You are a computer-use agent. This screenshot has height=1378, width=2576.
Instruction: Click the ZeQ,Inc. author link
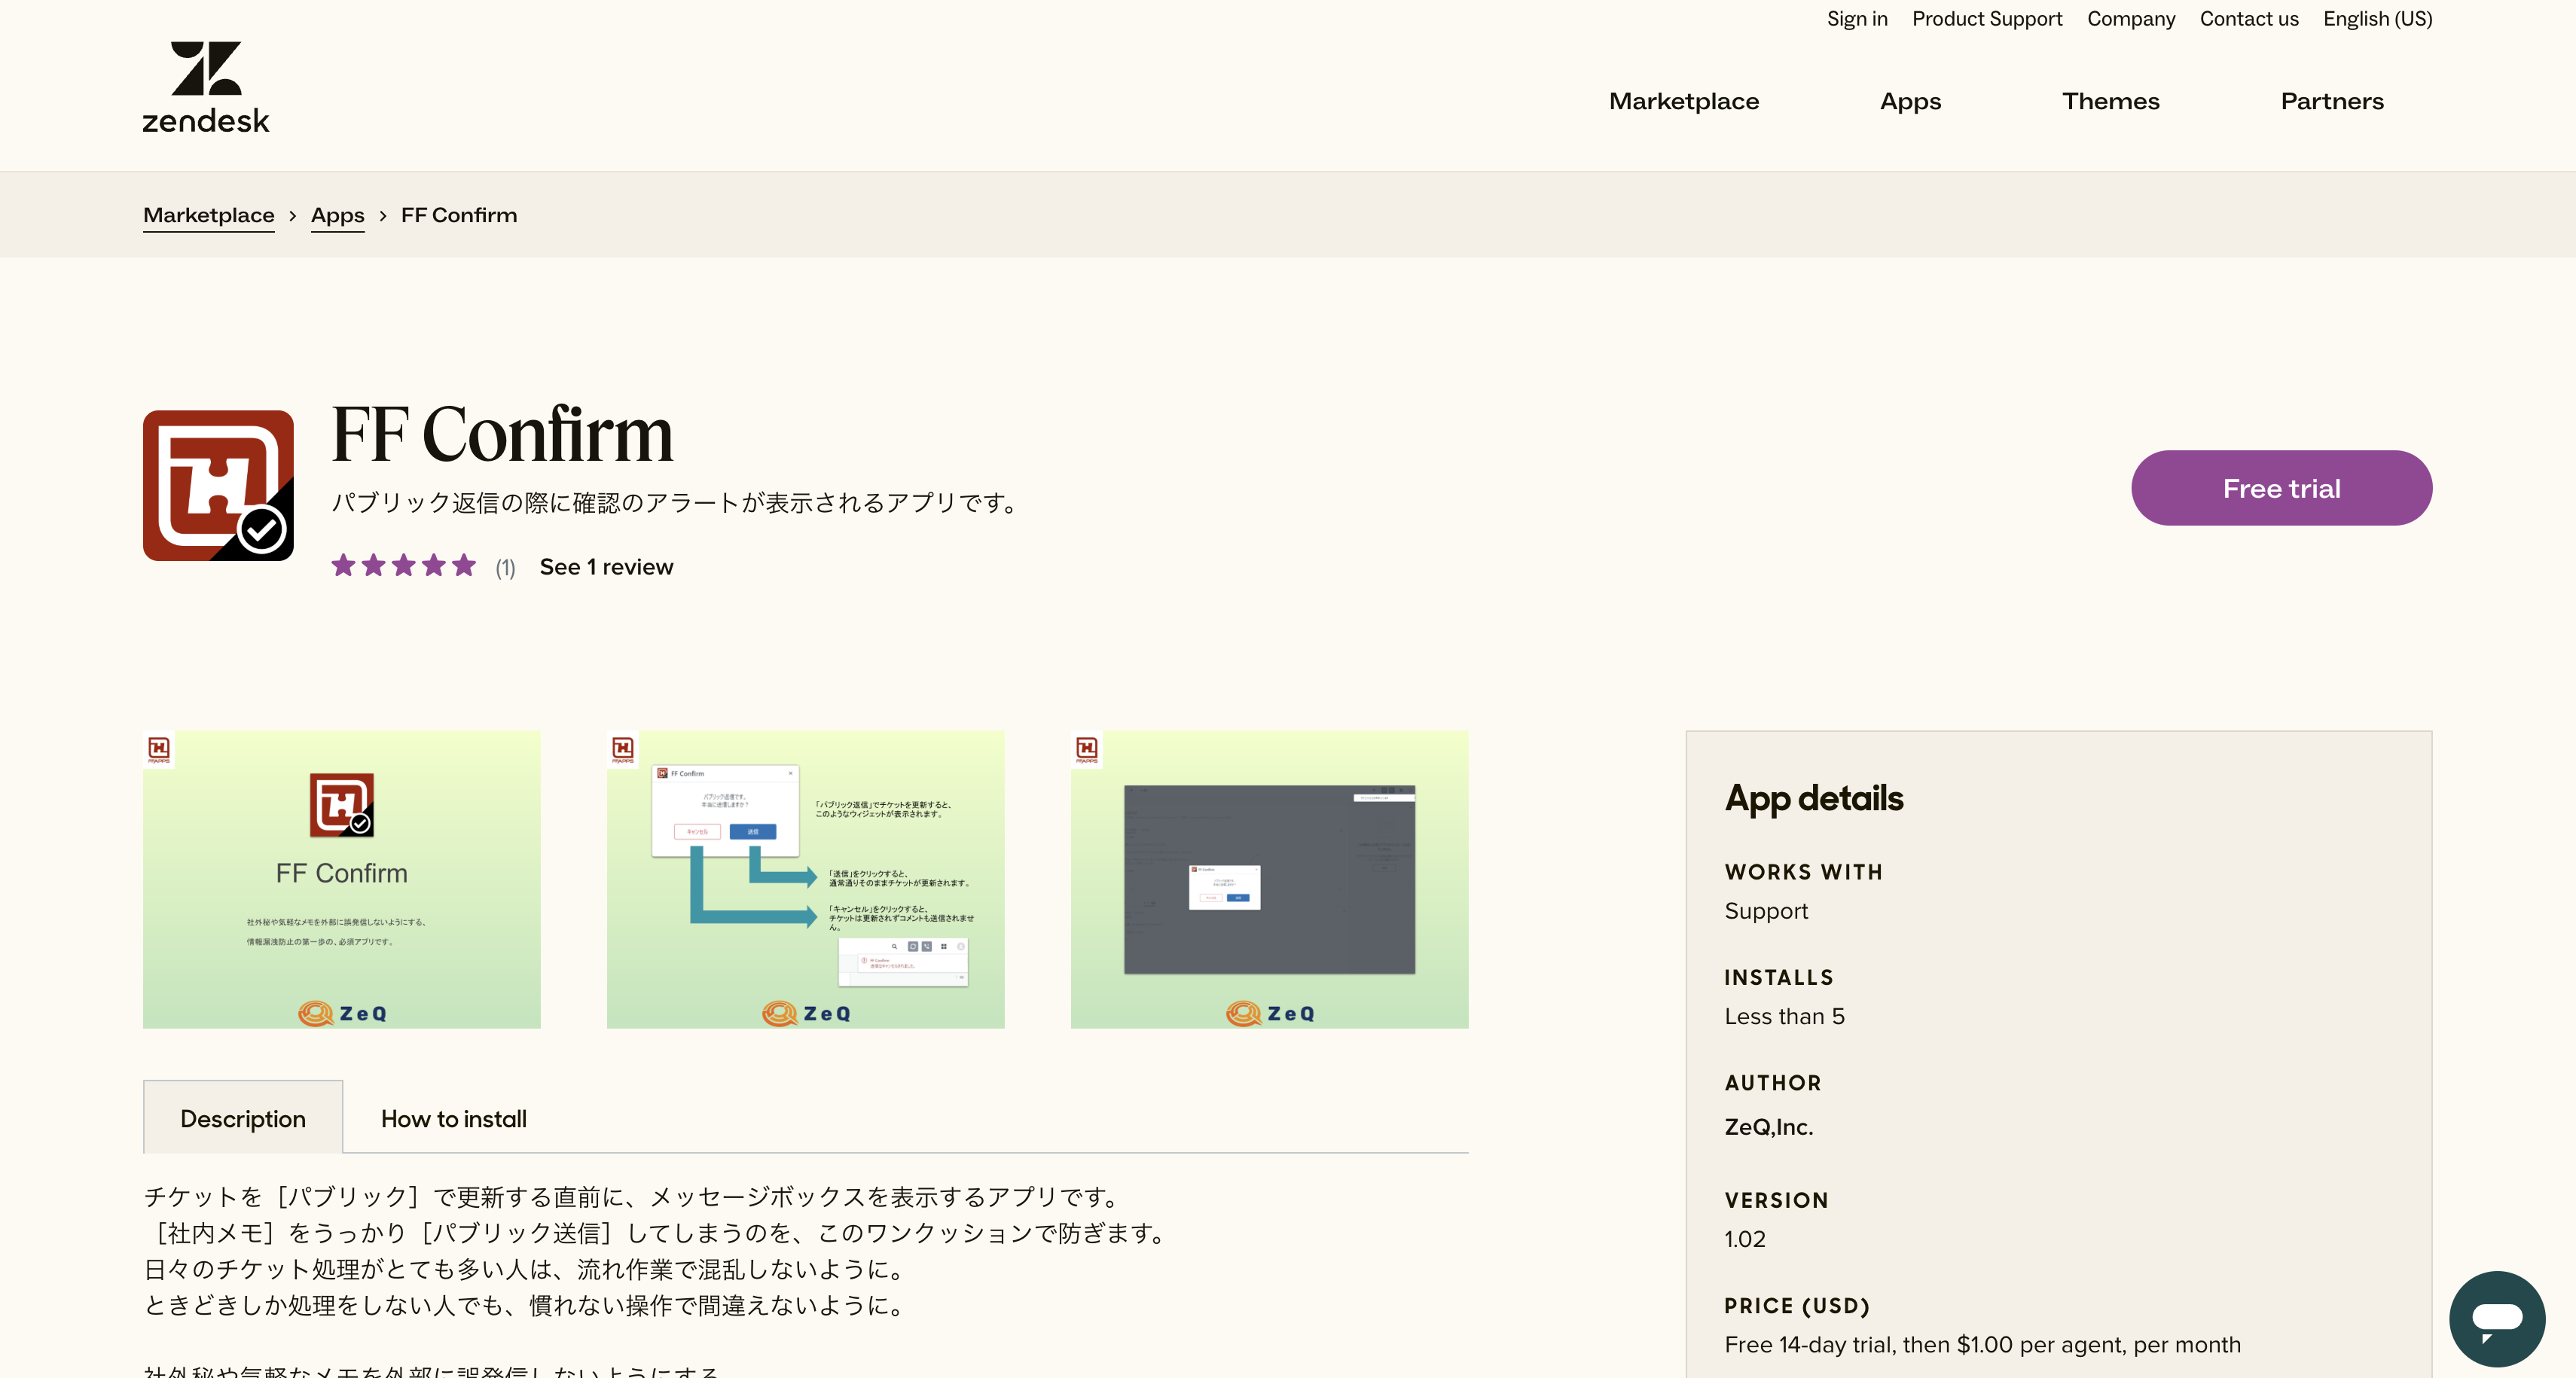click(x=1768, y=1127)
